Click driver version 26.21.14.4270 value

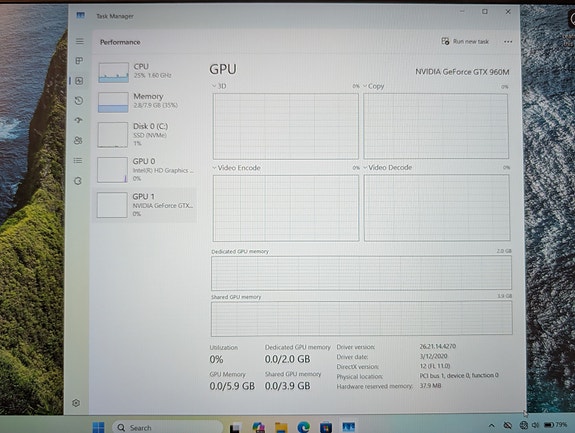coord(438,346)
